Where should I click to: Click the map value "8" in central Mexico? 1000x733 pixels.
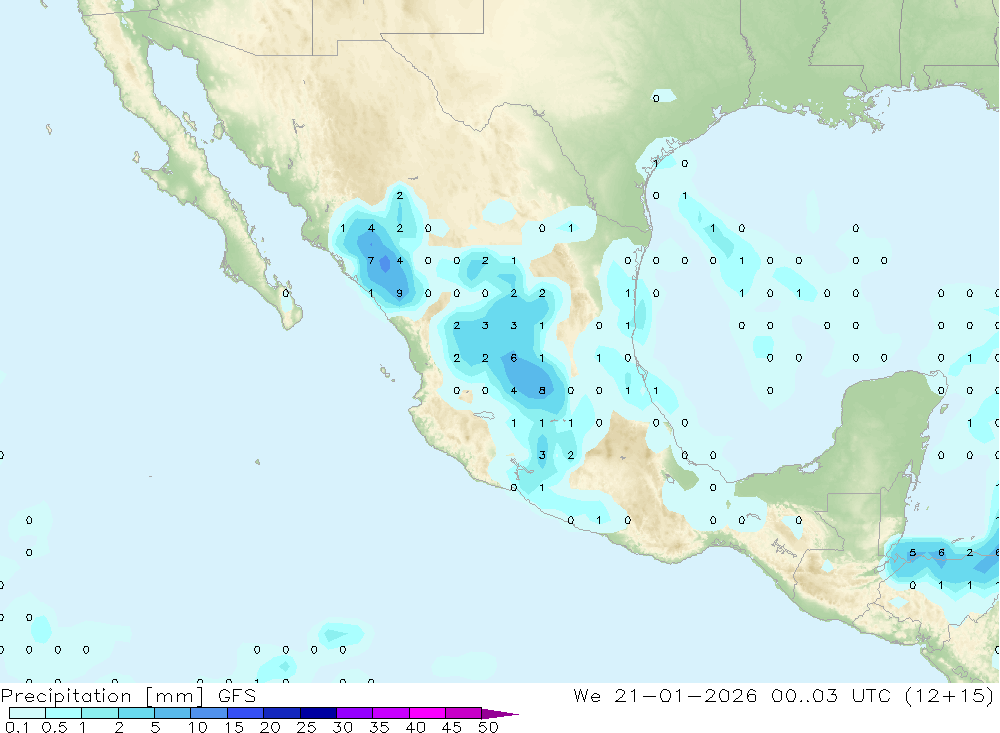point(542,390)
